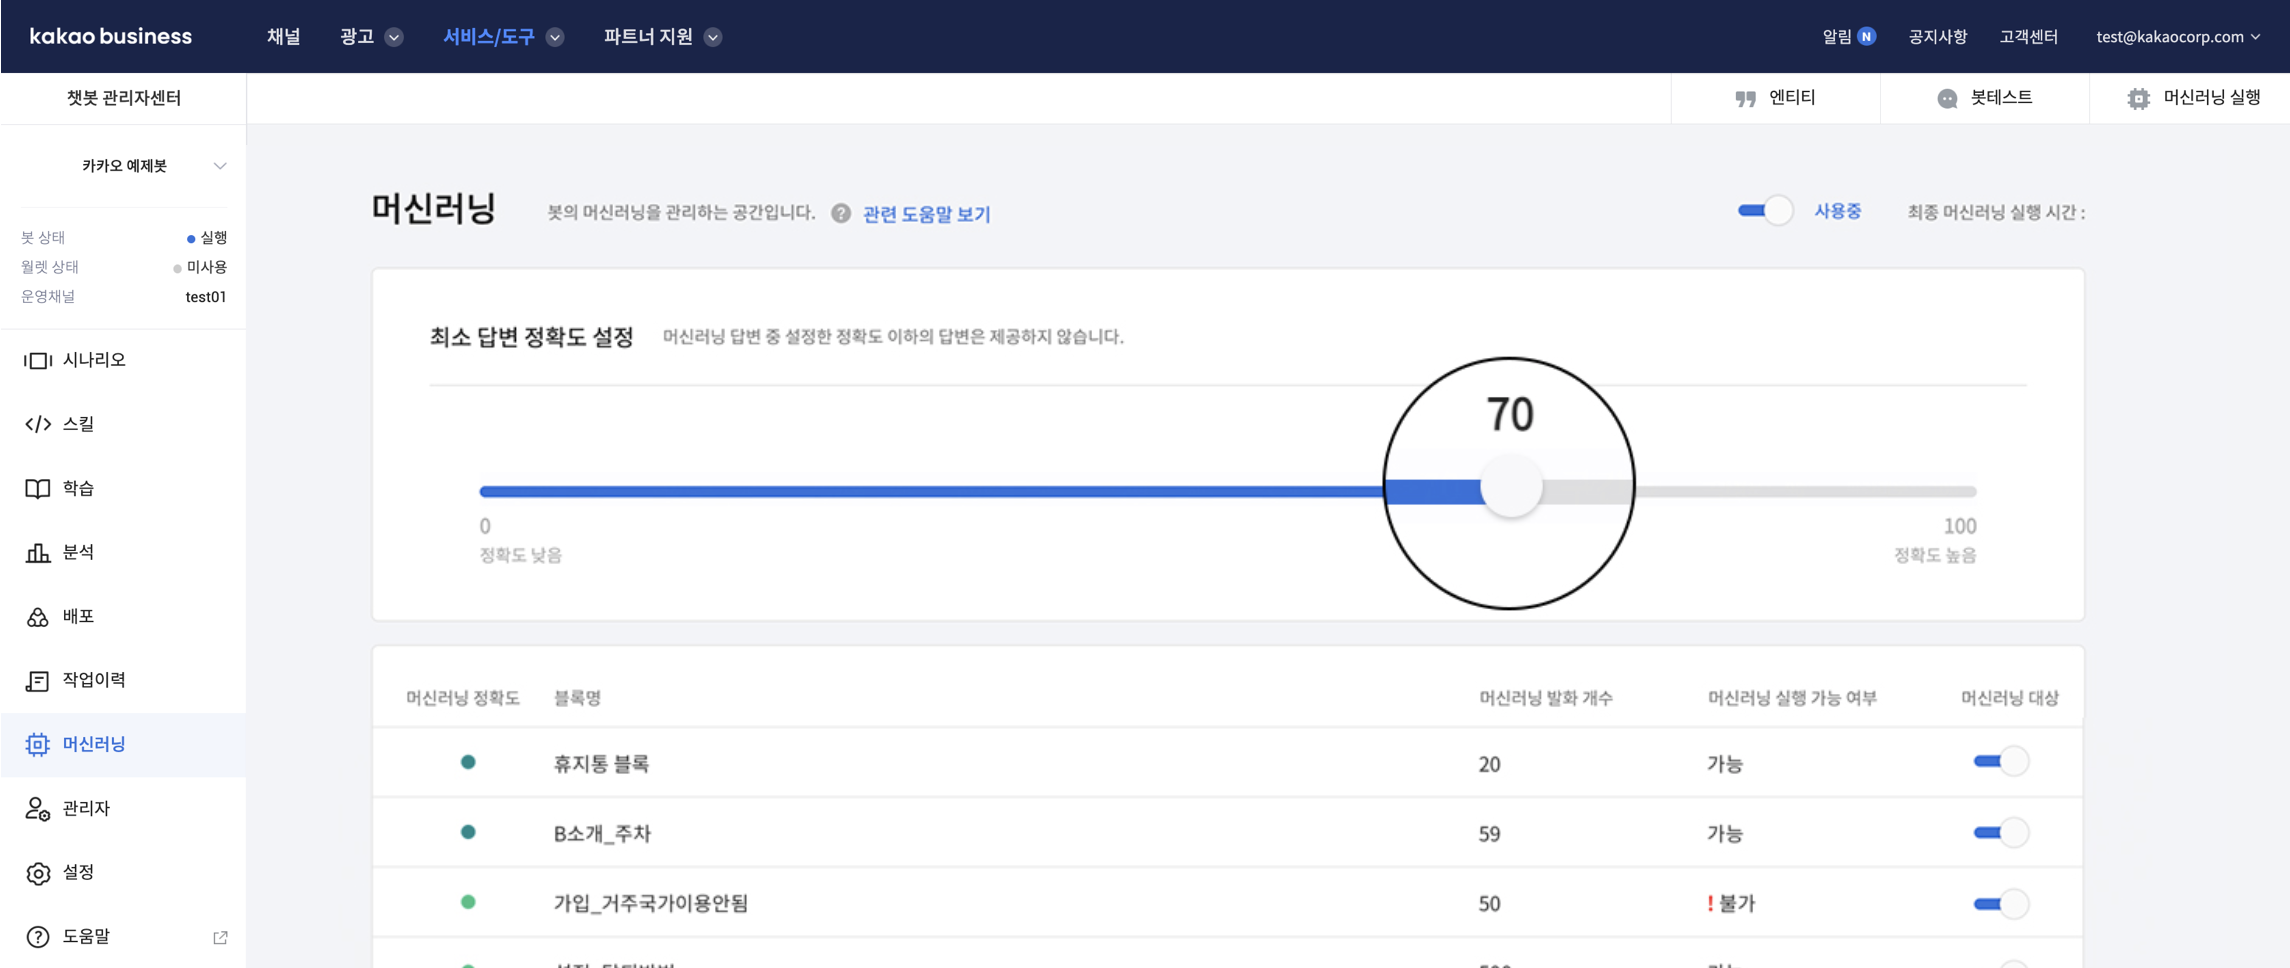Open the 분석 bar chart icon

pos(37,552)
